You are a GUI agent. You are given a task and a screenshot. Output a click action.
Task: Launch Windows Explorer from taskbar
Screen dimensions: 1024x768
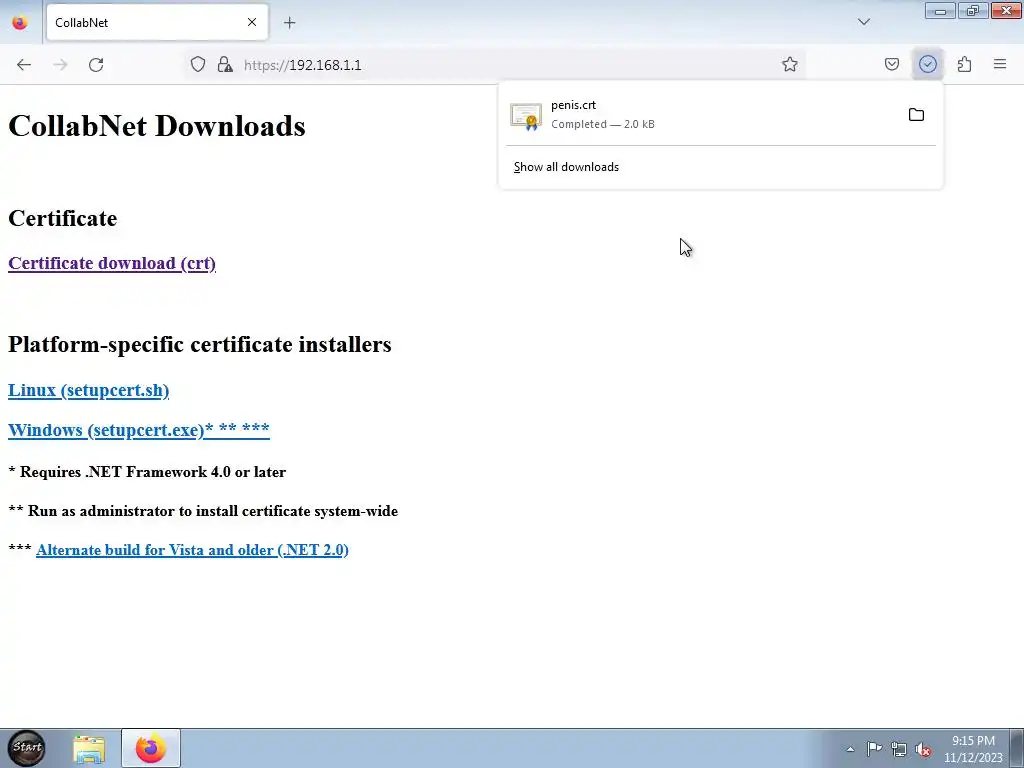(89, 748)
